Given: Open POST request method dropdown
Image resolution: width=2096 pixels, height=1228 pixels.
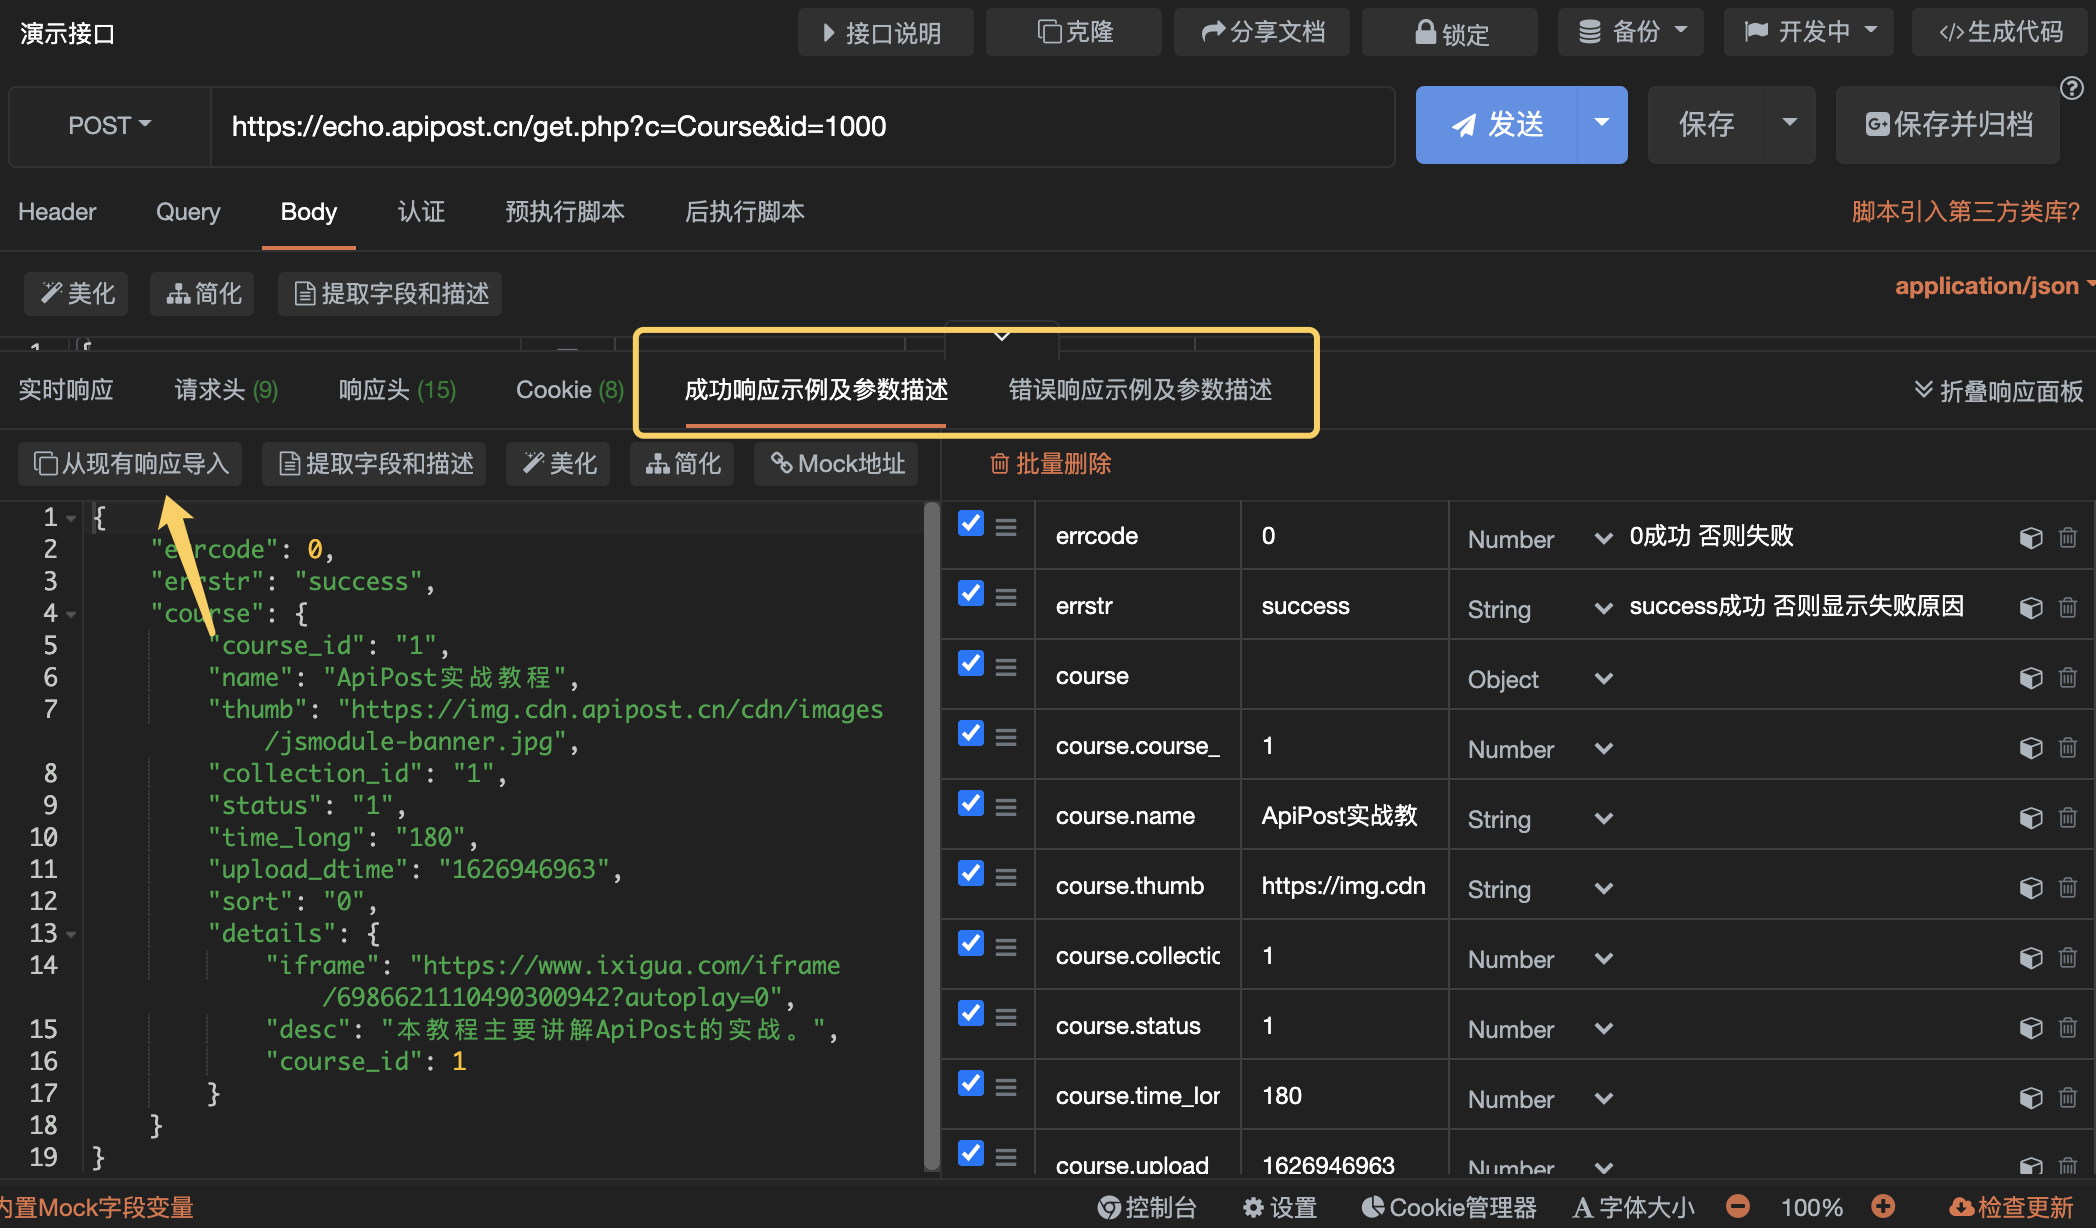Looking at the screenshot, I should tap(110, 126).
